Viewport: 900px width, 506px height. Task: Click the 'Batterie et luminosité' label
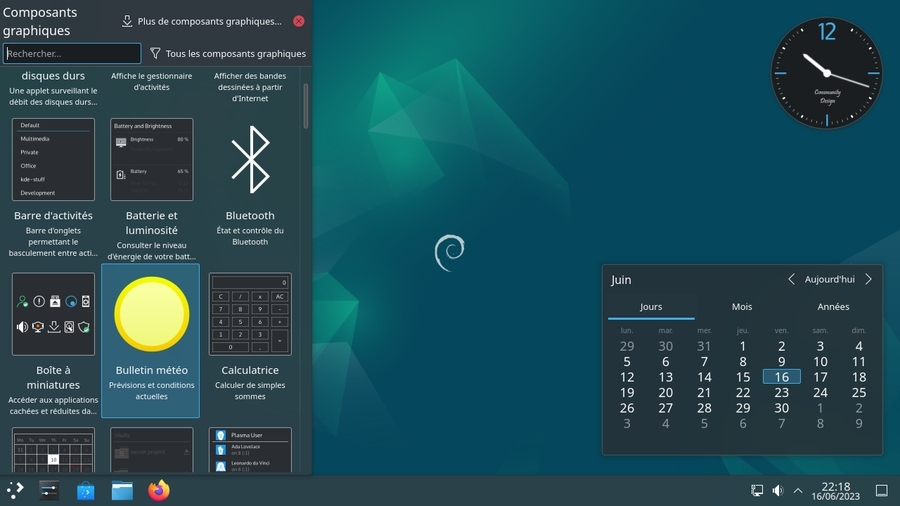click(152, 223)
